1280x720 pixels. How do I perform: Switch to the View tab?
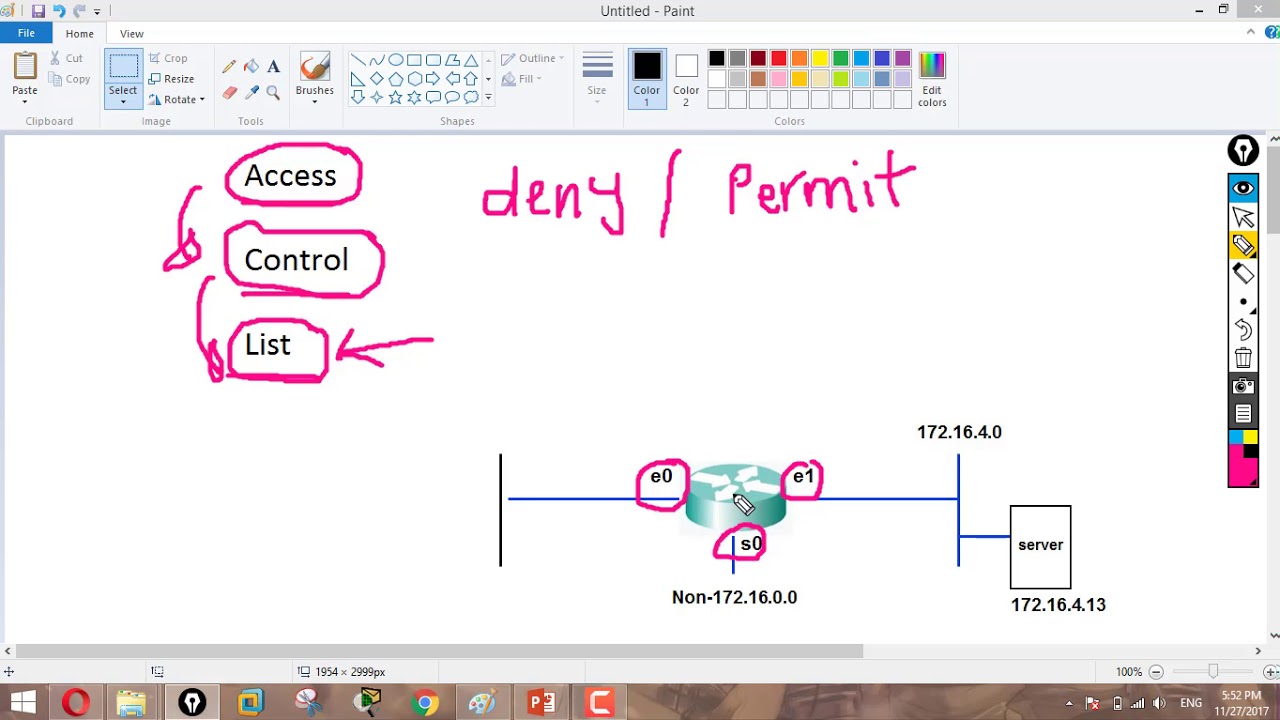click(132, 33)
